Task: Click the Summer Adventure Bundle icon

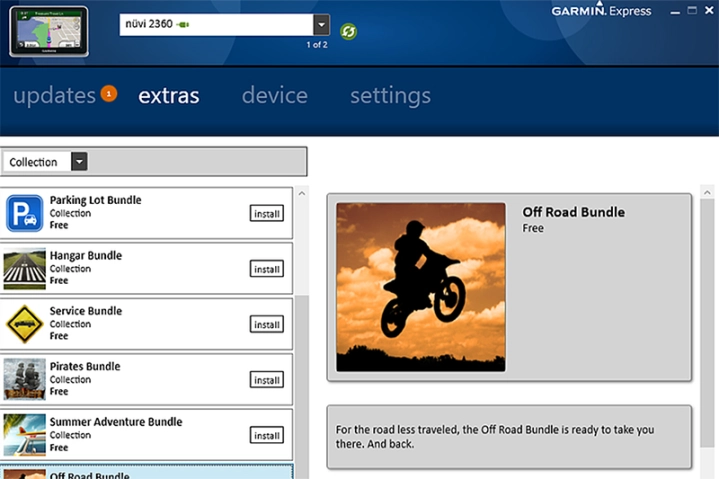Action: pyautogui.click(x=25, y=435)
